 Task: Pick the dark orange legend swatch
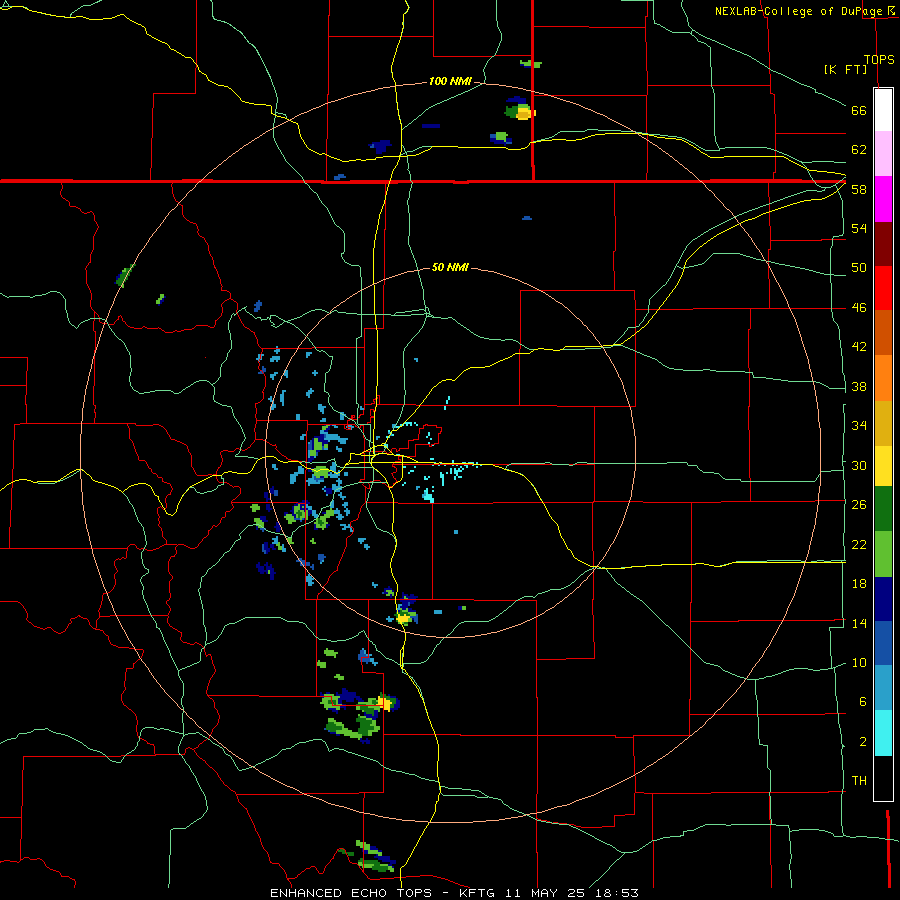click(x=883, y=332)
